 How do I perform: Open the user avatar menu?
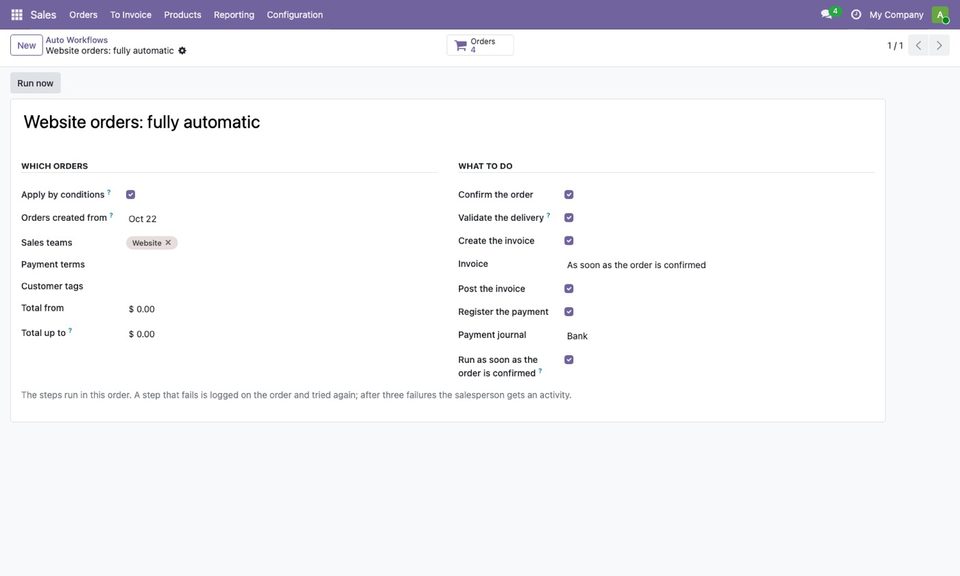940,15
